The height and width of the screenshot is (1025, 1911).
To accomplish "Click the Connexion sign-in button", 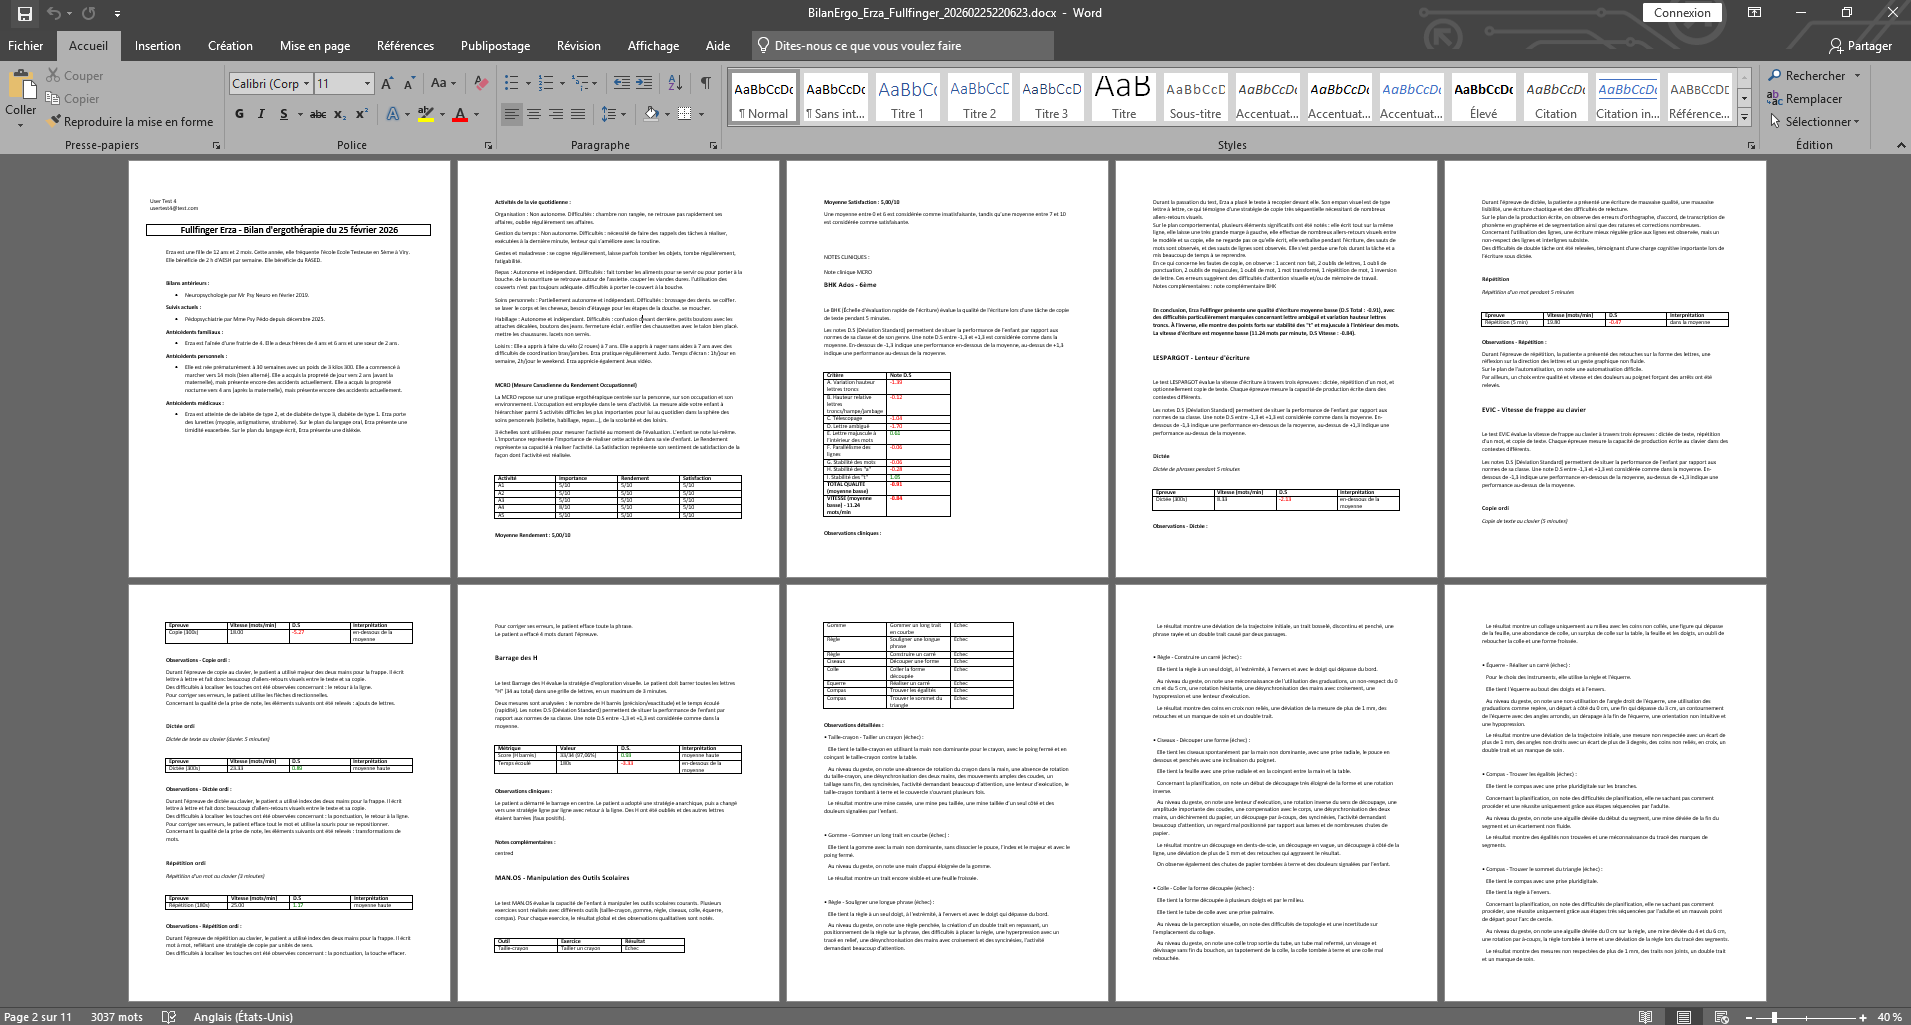I will (x=1682, y=13).
